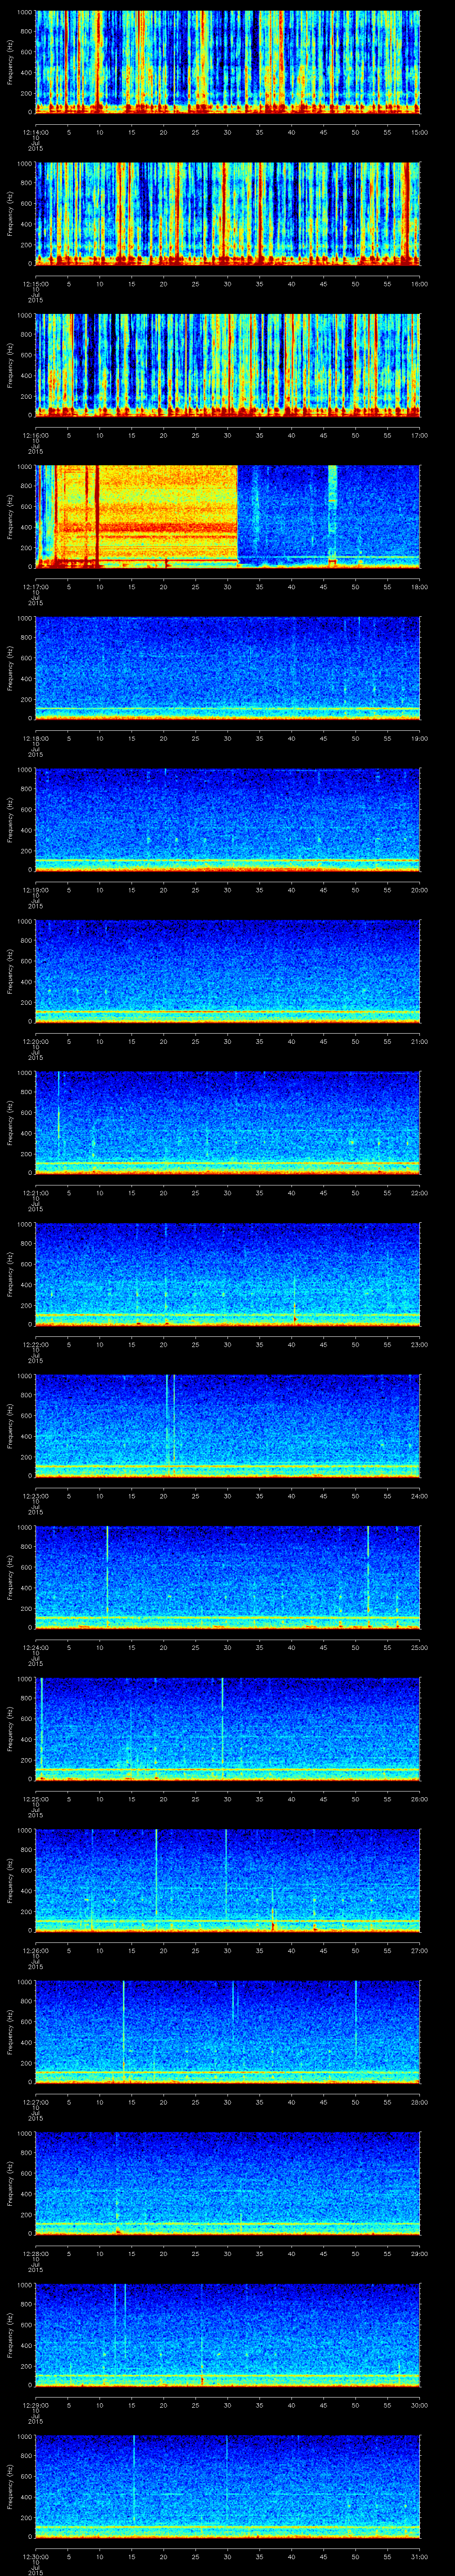This screenshot has height=2576, width=455.
Task: Click the 24:00 end time label
Action: 420,1496
